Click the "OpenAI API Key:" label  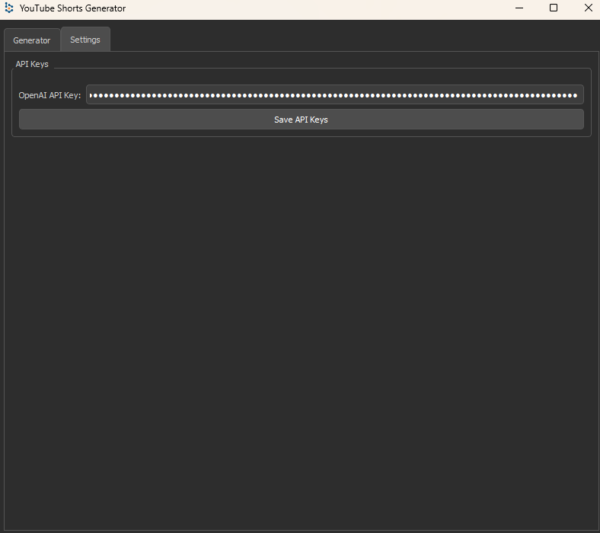(x=49, y=96)
